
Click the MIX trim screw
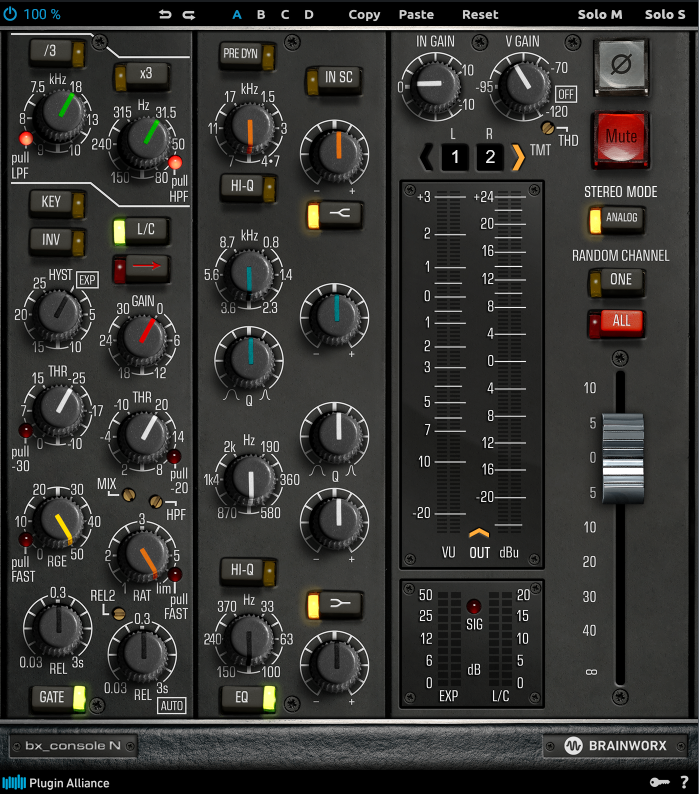129,494
